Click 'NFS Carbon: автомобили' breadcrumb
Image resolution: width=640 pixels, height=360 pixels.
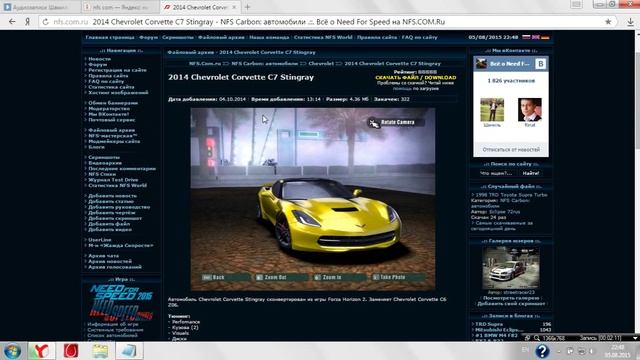pyautogui.click(x=265, y=64)
